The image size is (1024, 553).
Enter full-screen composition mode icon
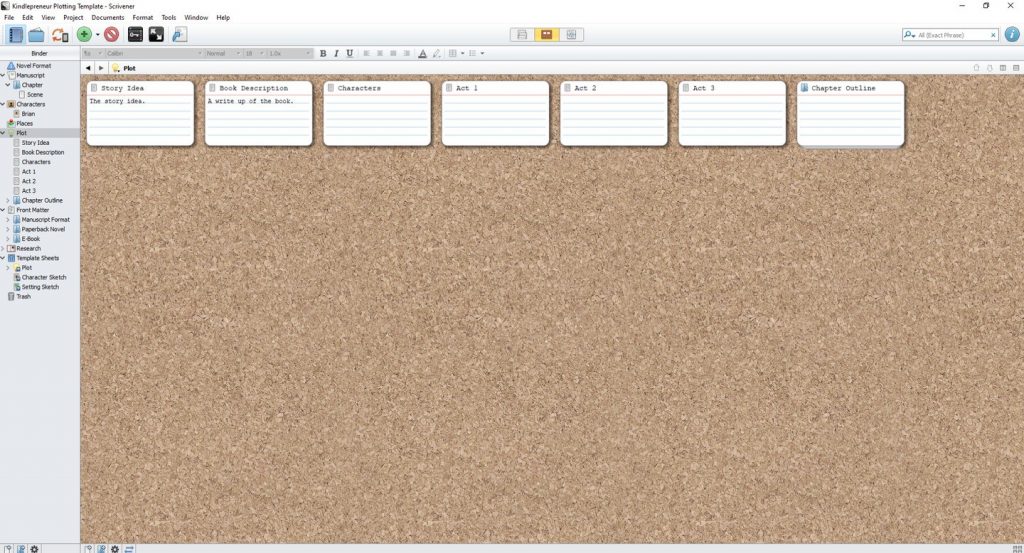[156, 35]
